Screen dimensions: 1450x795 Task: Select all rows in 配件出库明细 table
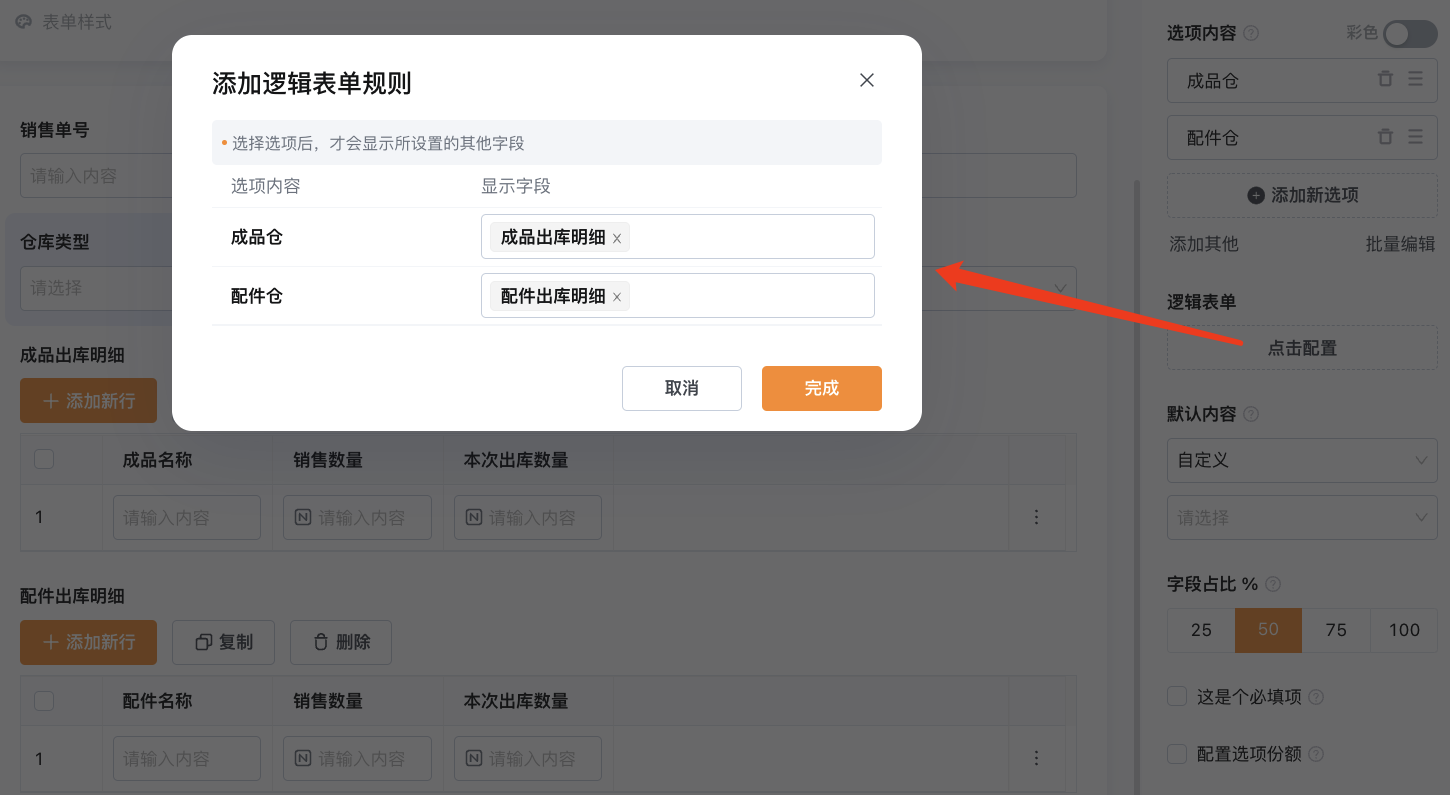[44, 701]
